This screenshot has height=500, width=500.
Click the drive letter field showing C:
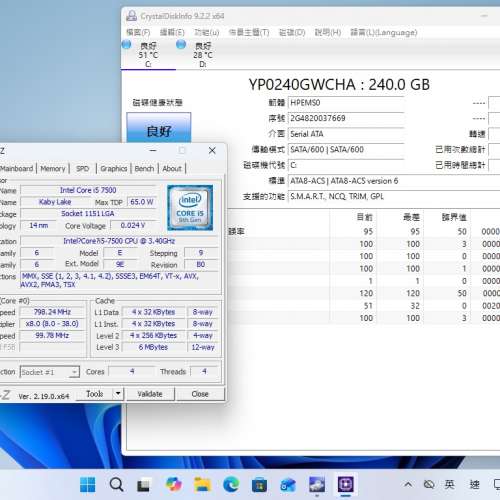tap(346, 165)
